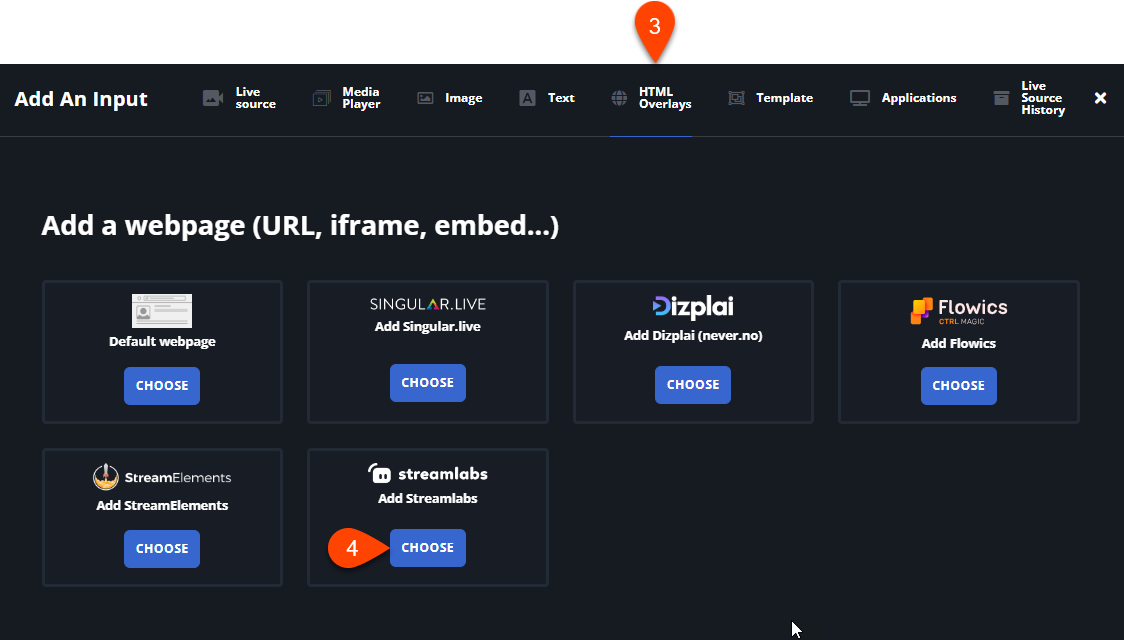Click the StreamElements logo
This screenshot has height=640, width=1124.
click(x=162, y=477)
